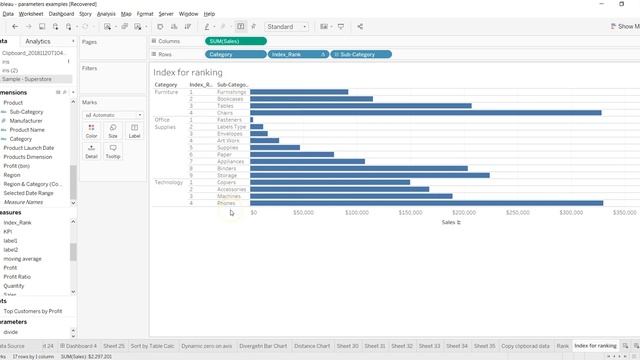Open the Dimensions pane dropdown arrow
Screen dimensions: 640x360
point(73,93)
